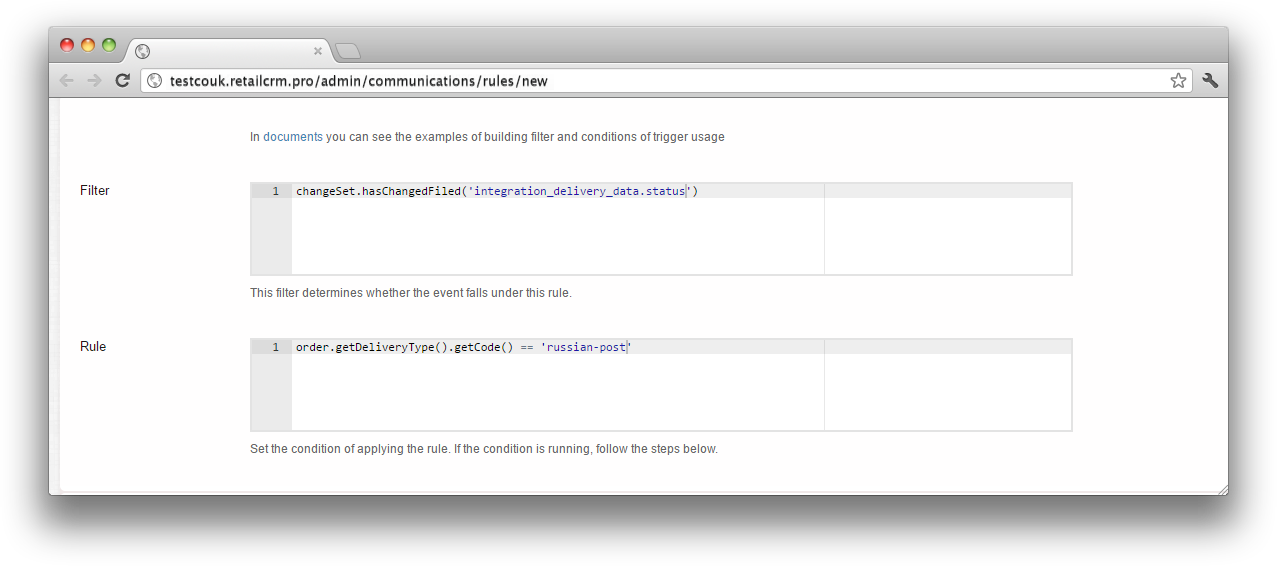Place cursor in 'russian-post' string

tap(587, 347)
